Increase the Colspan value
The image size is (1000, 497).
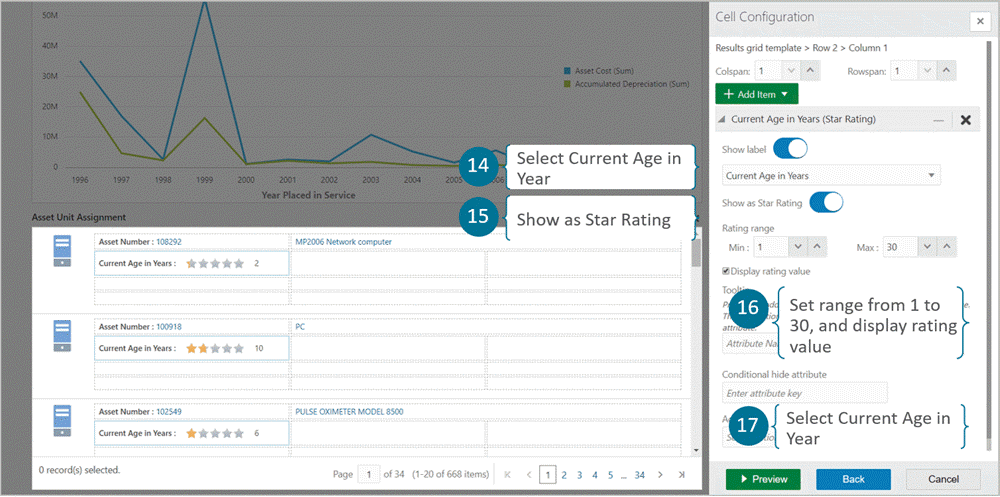pyautogui.click(x=810, y=71)
